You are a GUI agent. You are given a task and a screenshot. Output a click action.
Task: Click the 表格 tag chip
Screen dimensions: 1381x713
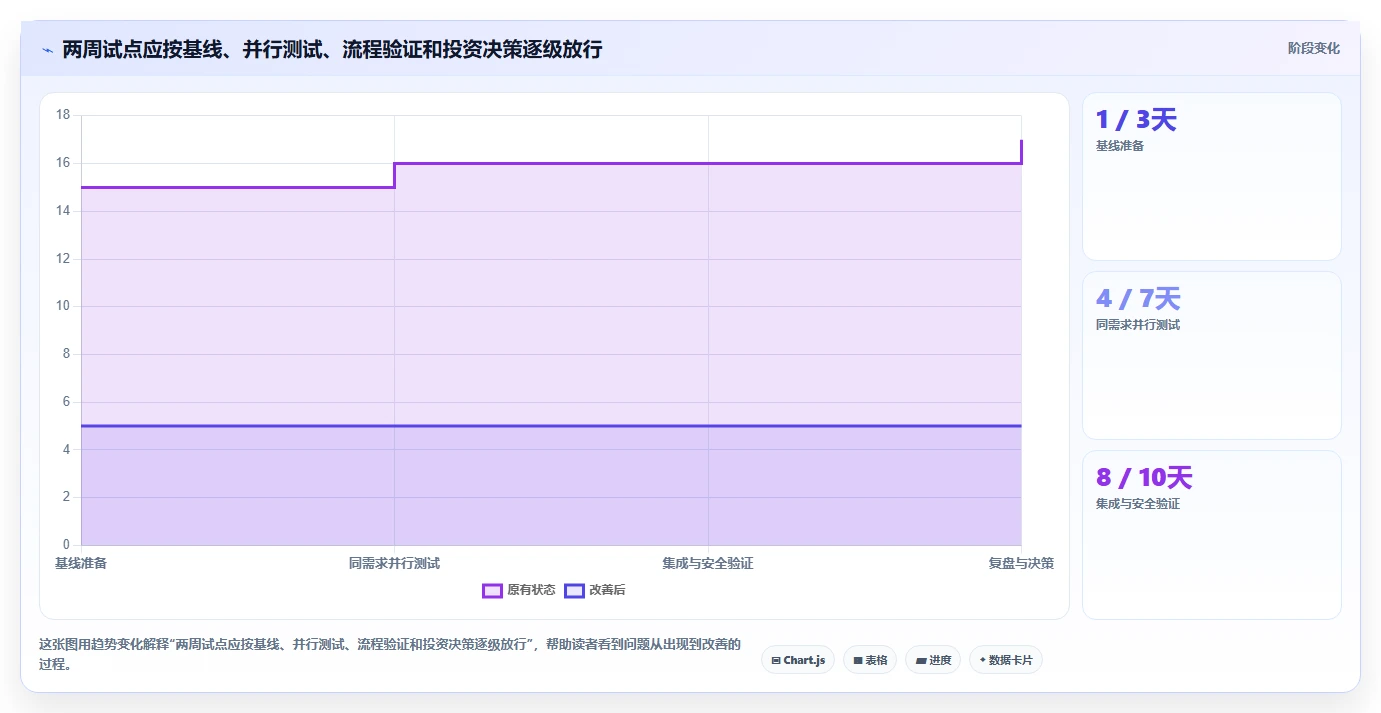coord(870,660)
